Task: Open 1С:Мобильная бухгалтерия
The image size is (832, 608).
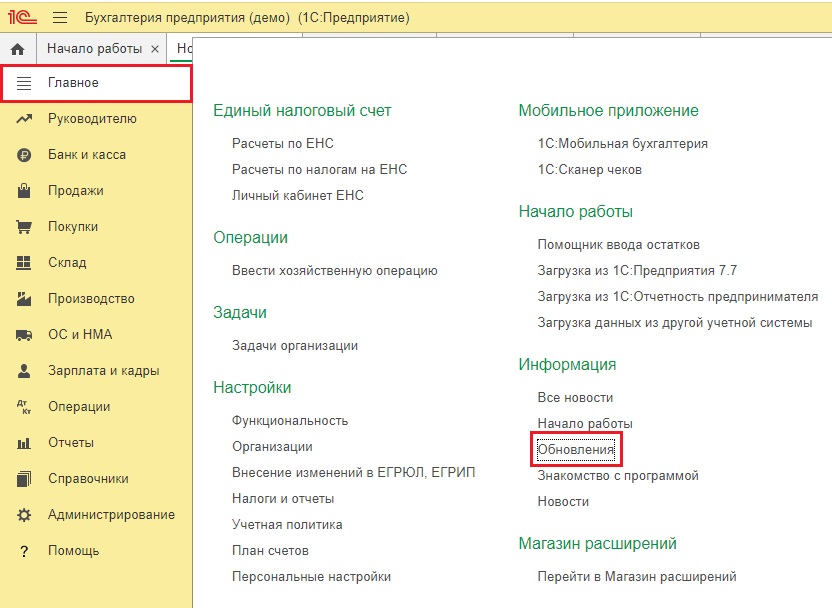Action: pos(622,144)
